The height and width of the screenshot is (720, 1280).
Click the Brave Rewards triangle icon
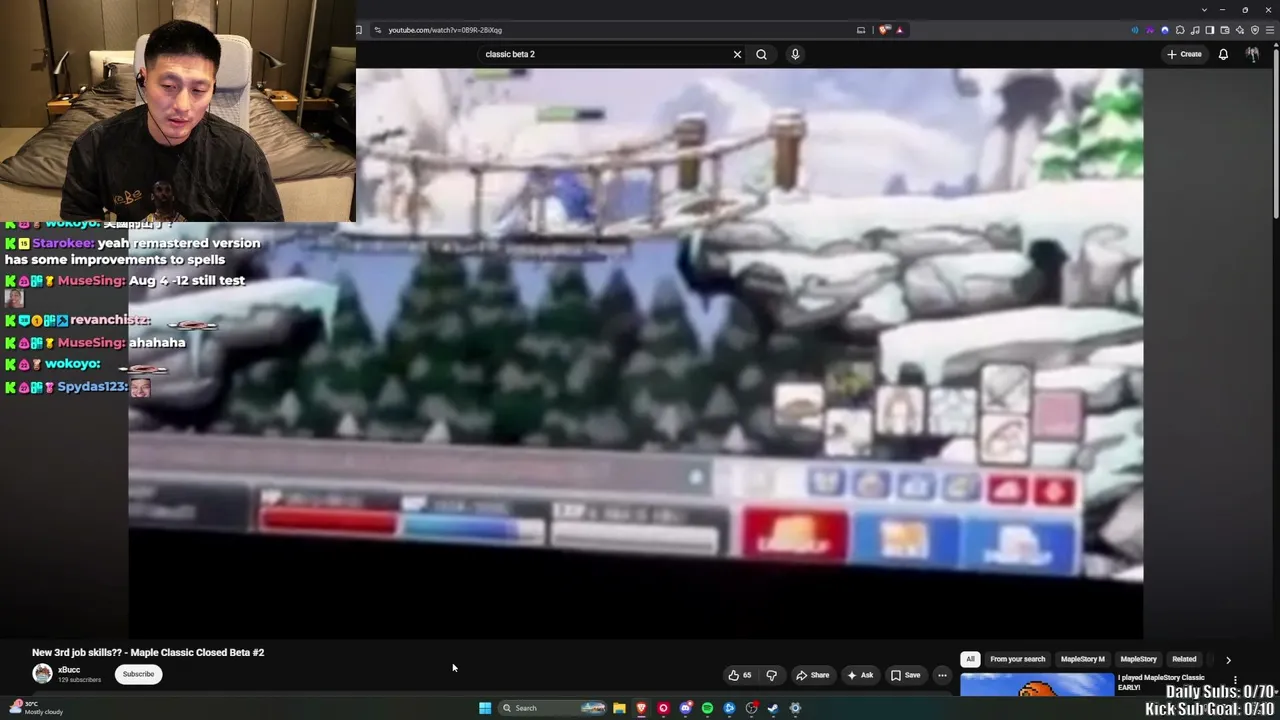[x=899, y=30]
